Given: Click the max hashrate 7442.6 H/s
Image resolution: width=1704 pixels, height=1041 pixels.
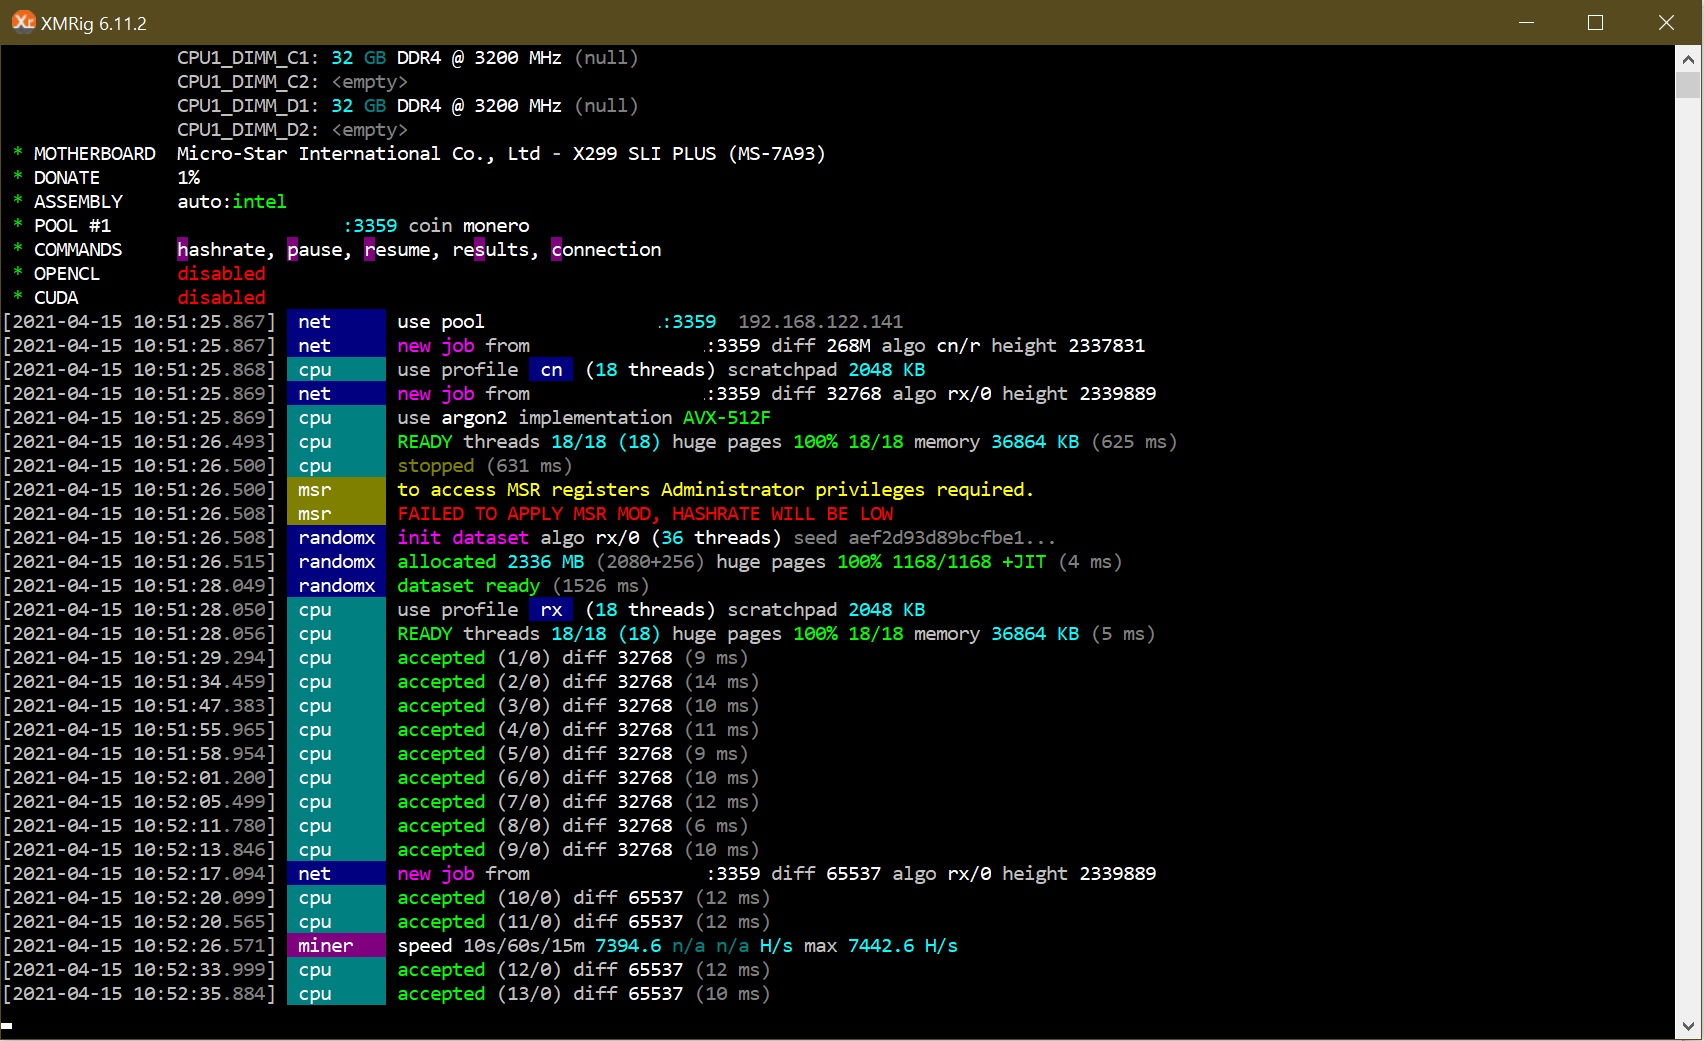Looking at the screenshot, I should pyautogui.click(x=903, y=946).
